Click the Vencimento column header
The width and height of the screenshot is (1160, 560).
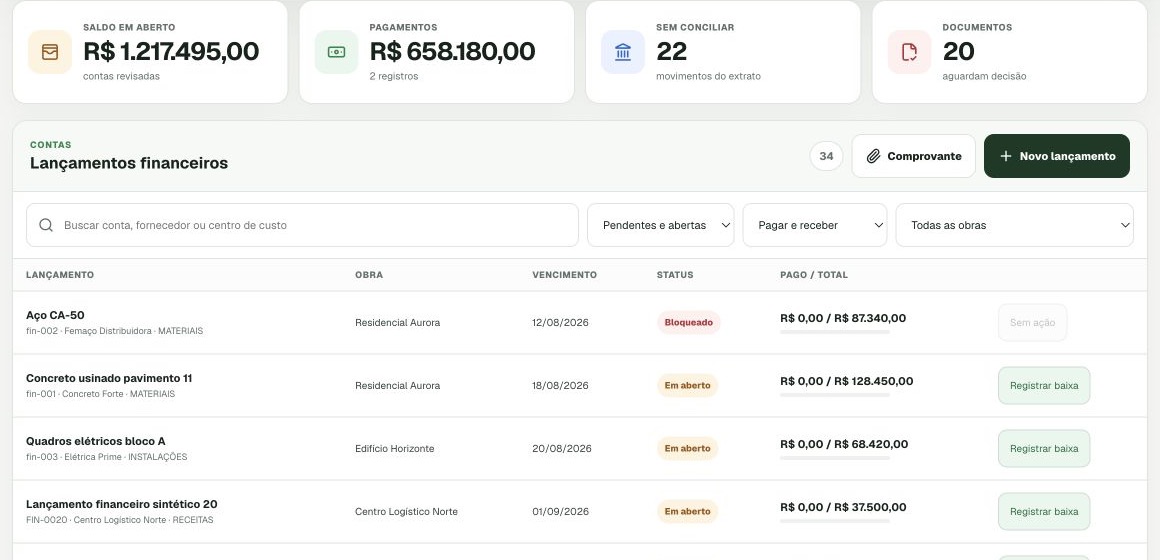(x=564, y=274)
